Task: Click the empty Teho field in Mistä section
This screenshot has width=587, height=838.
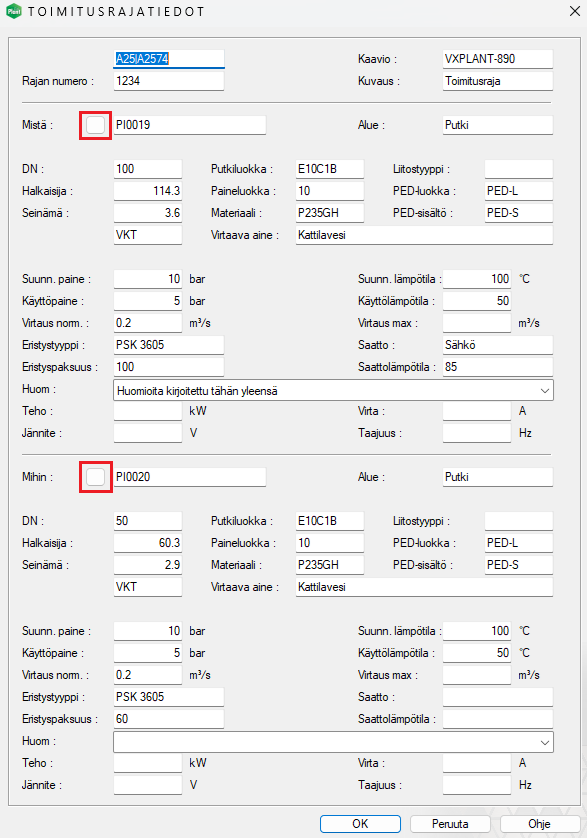Action: (x=148, y=411)
